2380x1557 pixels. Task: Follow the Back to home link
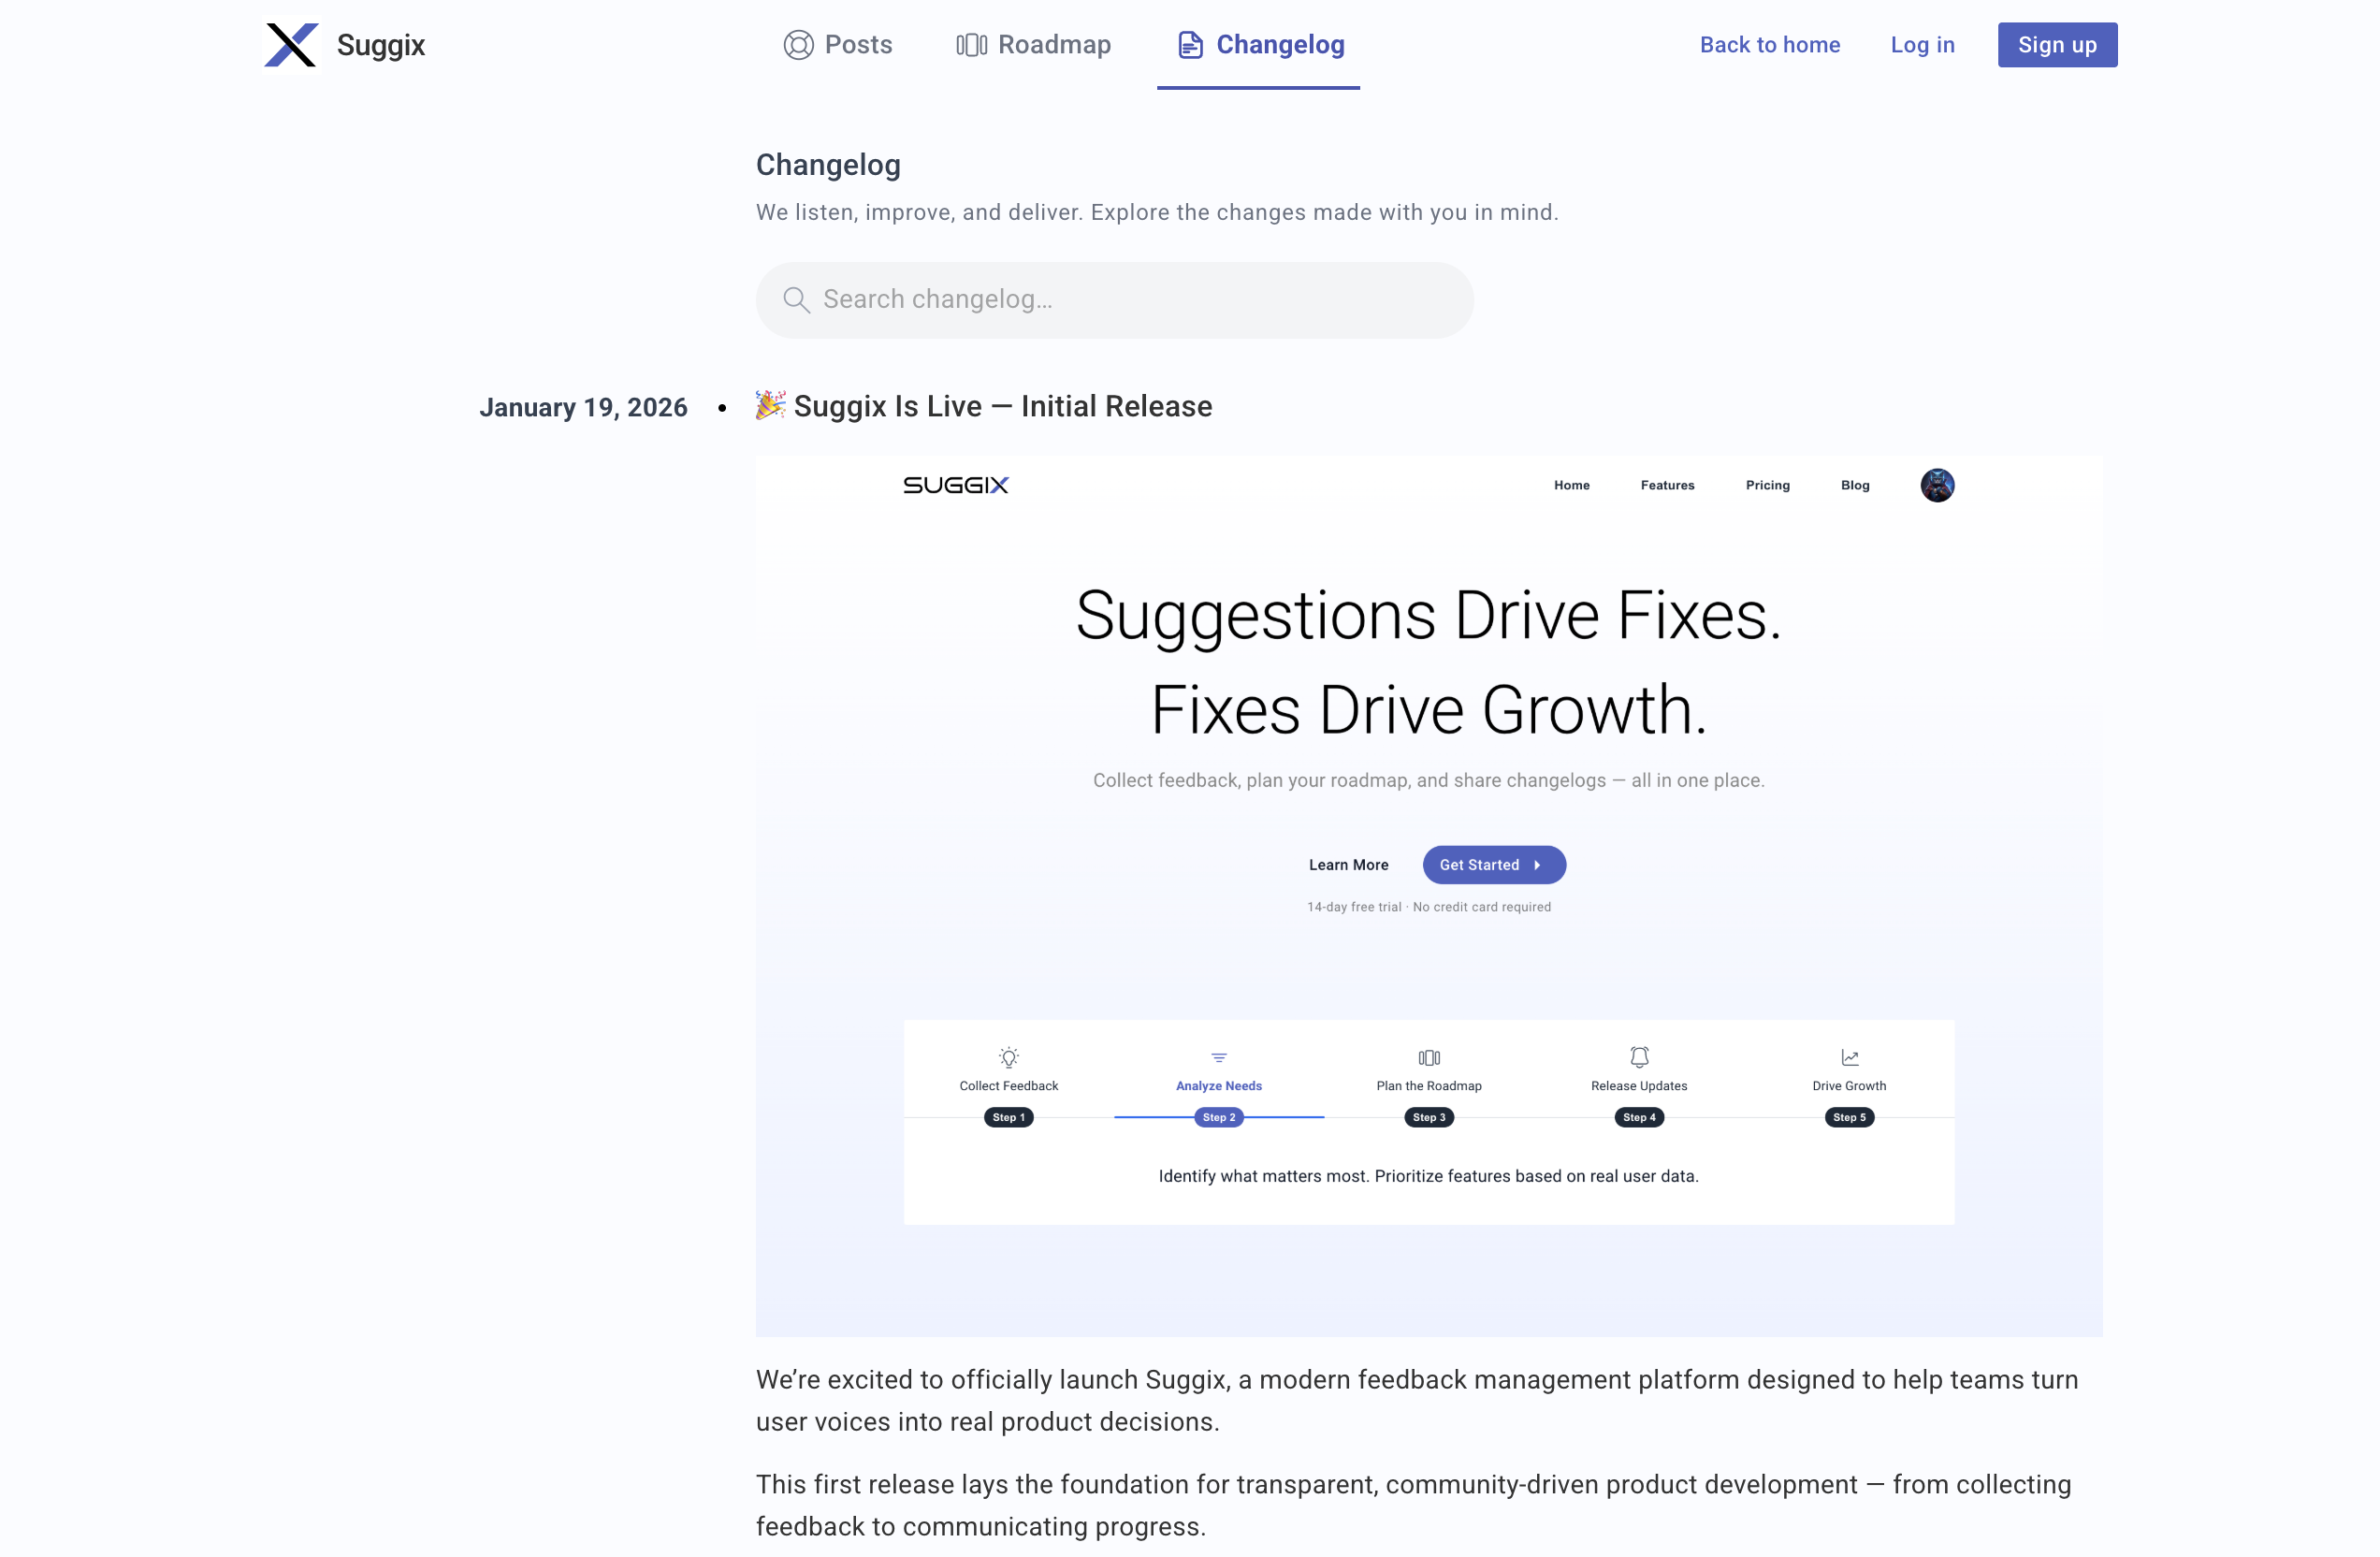coord(1769,45)
